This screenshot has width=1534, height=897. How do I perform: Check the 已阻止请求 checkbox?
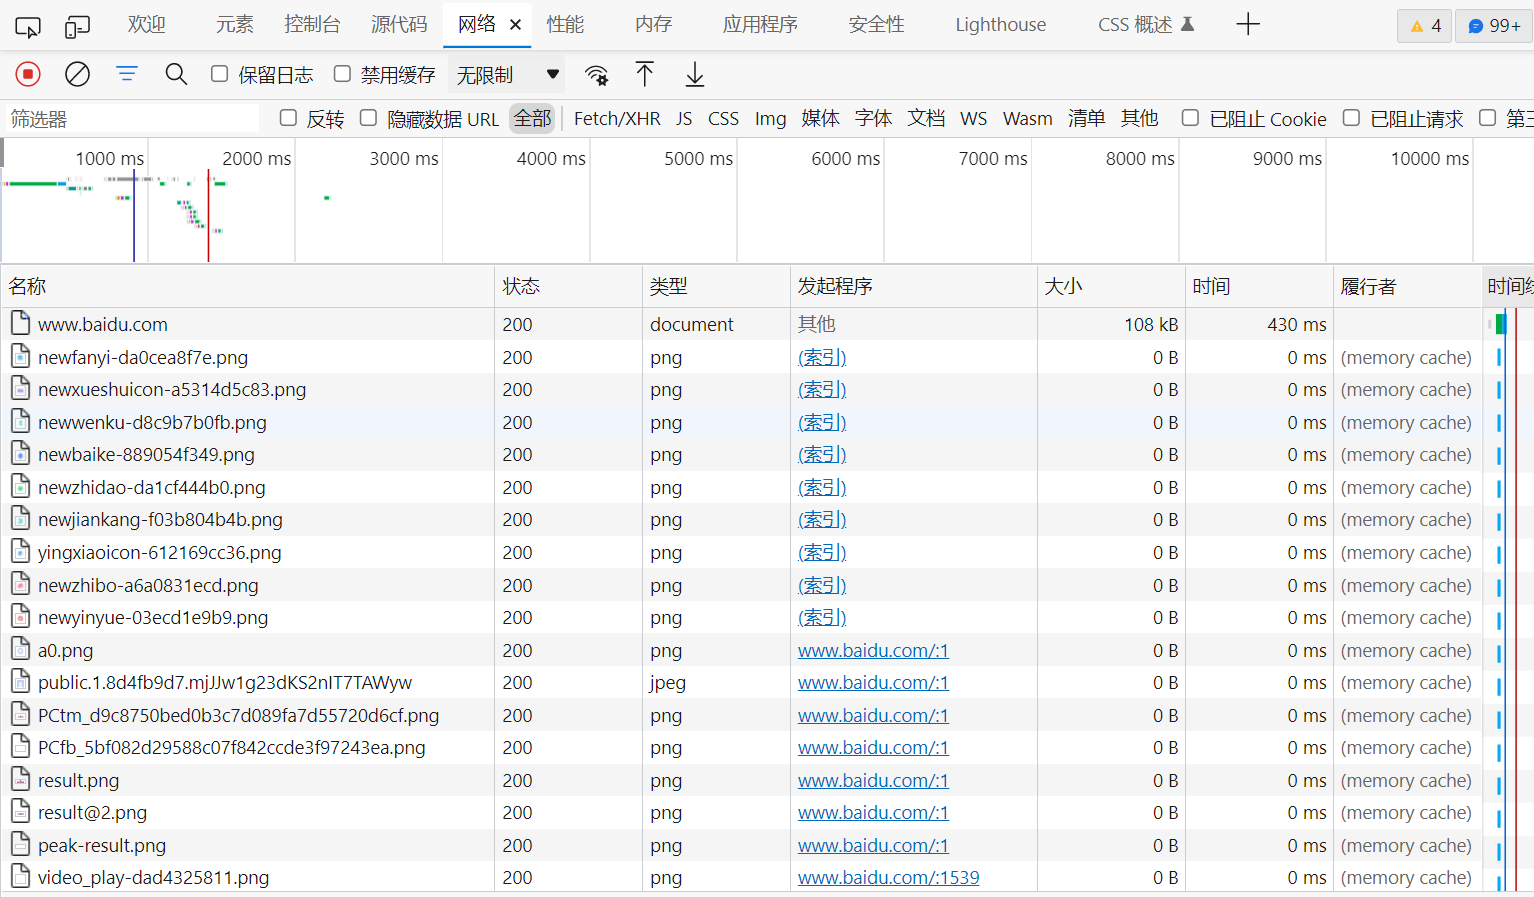pos(1351,118)
